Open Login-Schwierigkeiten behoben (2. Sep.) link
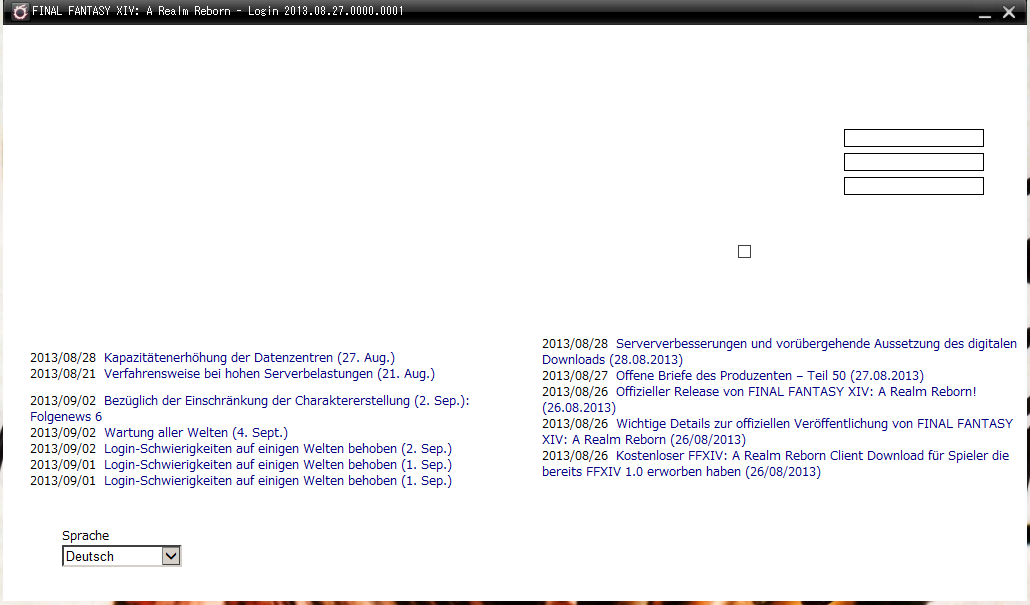The height and width of the screenshot is (605, 1030). 278,449
